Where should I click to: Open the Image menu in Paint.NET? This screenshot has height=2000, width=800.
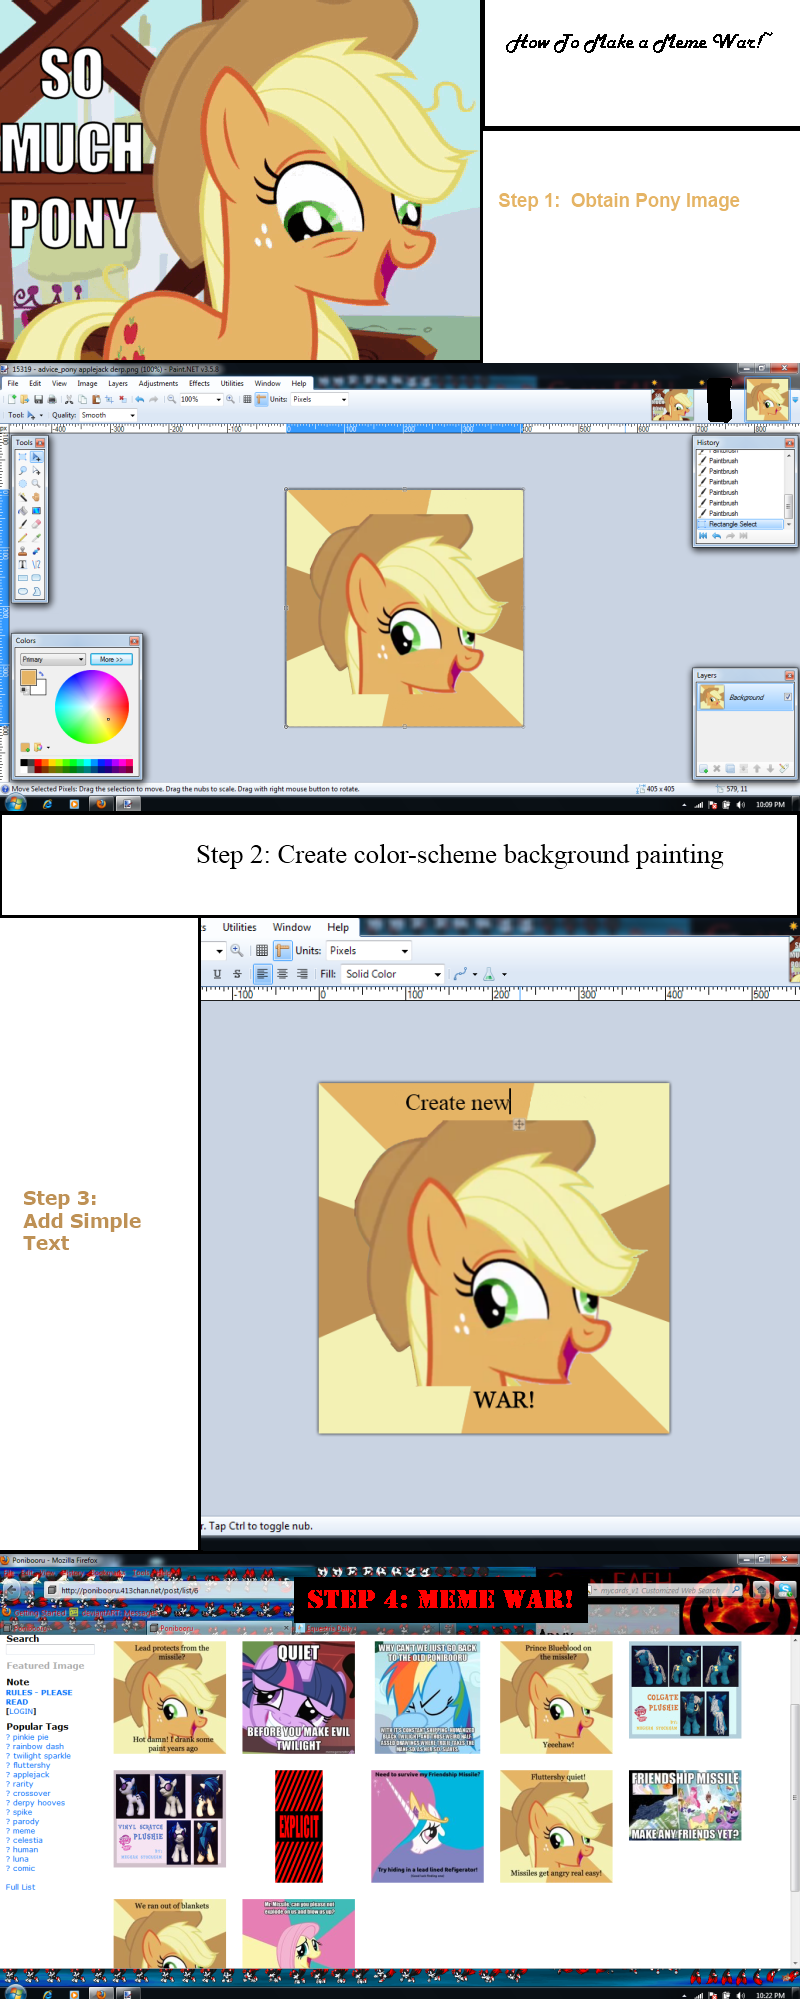coord(88,383)
